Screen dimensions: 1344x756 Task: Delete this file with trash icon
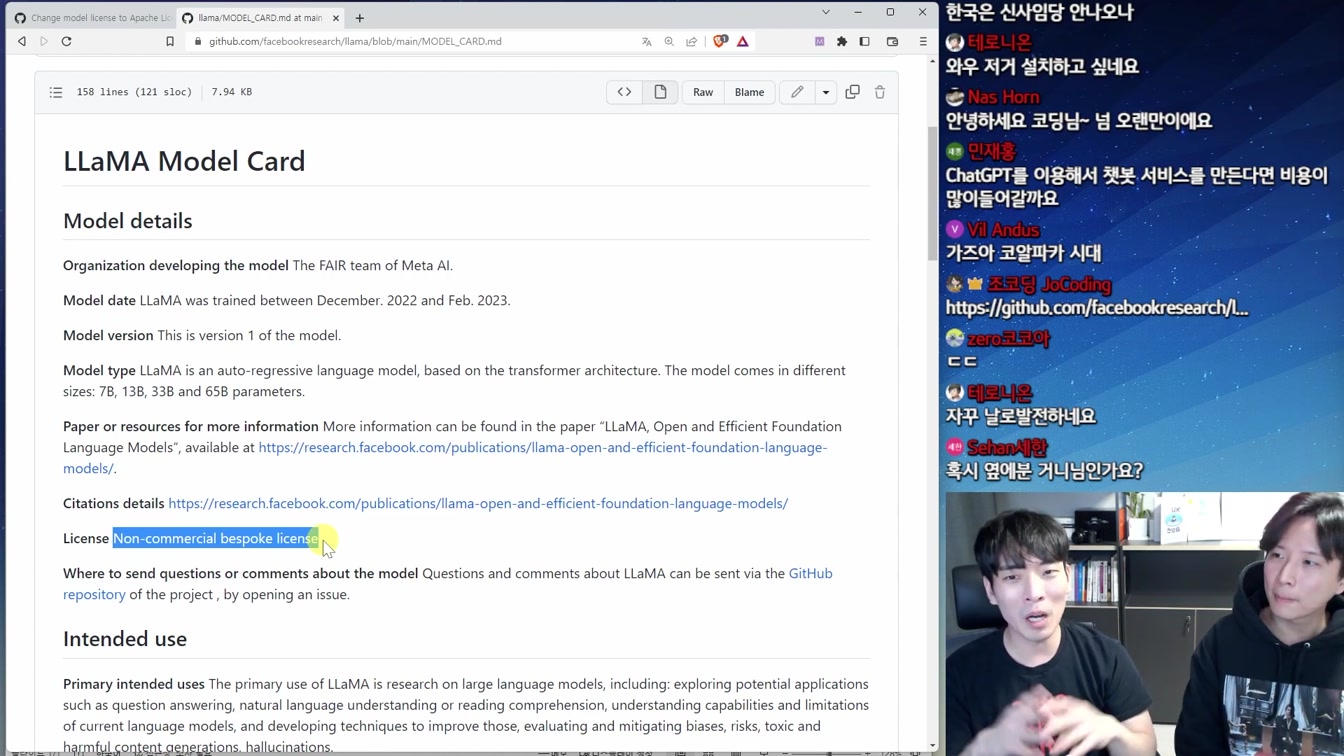880,92
